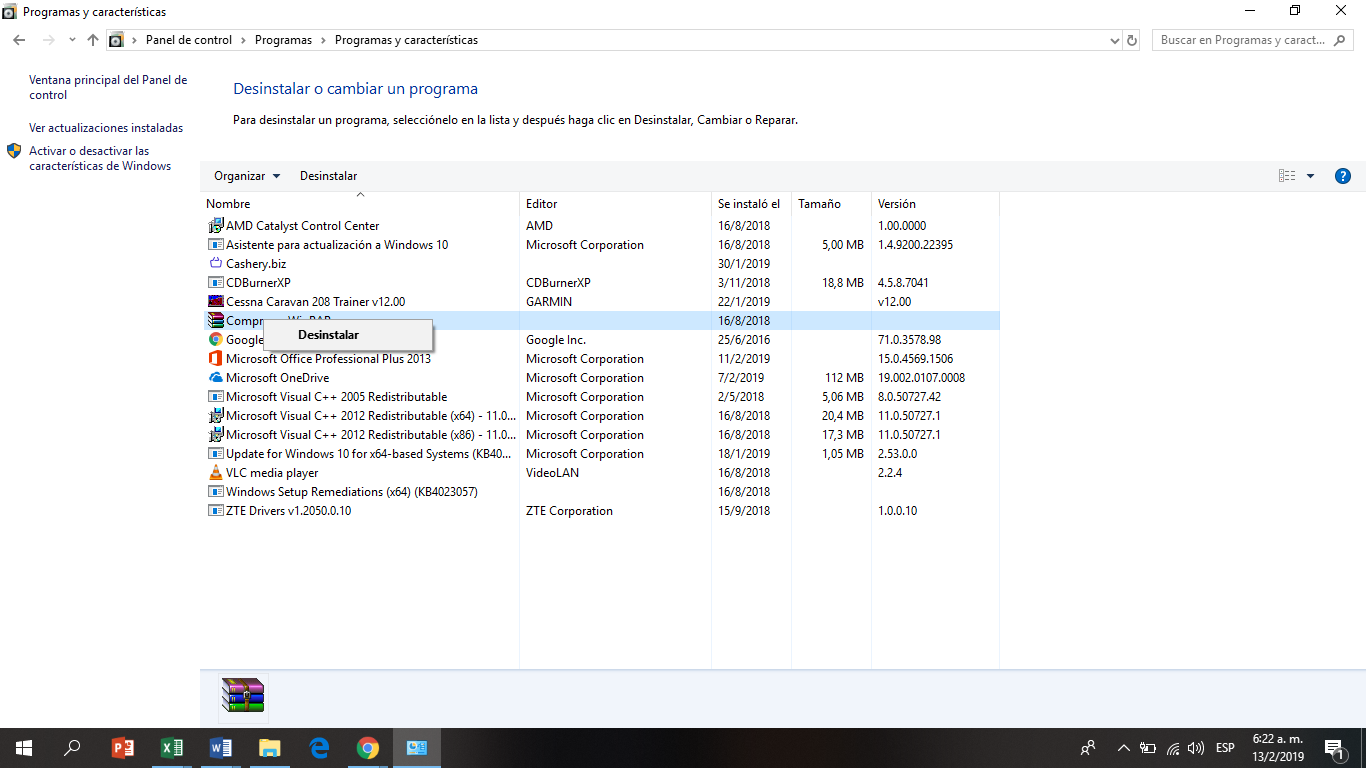Screen dimensions: 1366x768
Task: Click the Microsoft Office Professional Plus icon
Action: pos(215,359)
